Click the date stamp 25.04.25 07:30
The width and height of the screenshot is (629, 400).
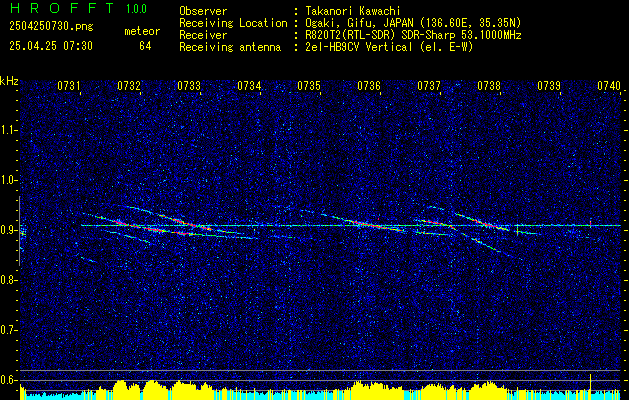tap(51, 46)
